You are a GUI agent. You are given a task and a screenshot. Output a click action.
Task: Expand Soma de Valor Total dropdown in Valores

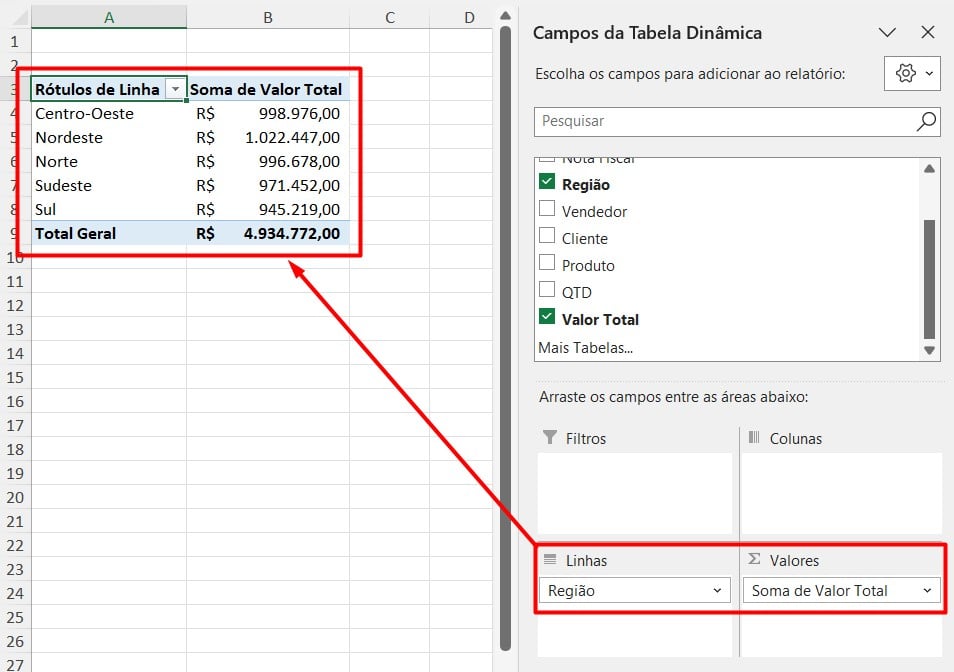point(927,591)
